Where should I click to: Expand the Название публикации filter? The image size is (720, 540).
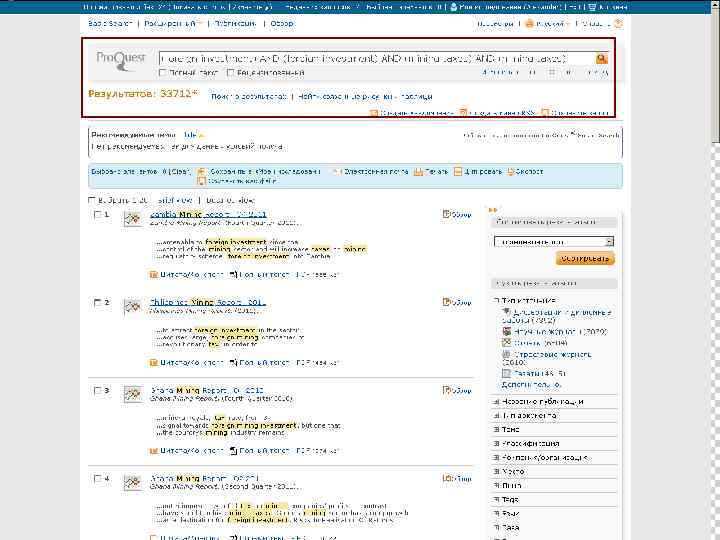coord(496,402)
